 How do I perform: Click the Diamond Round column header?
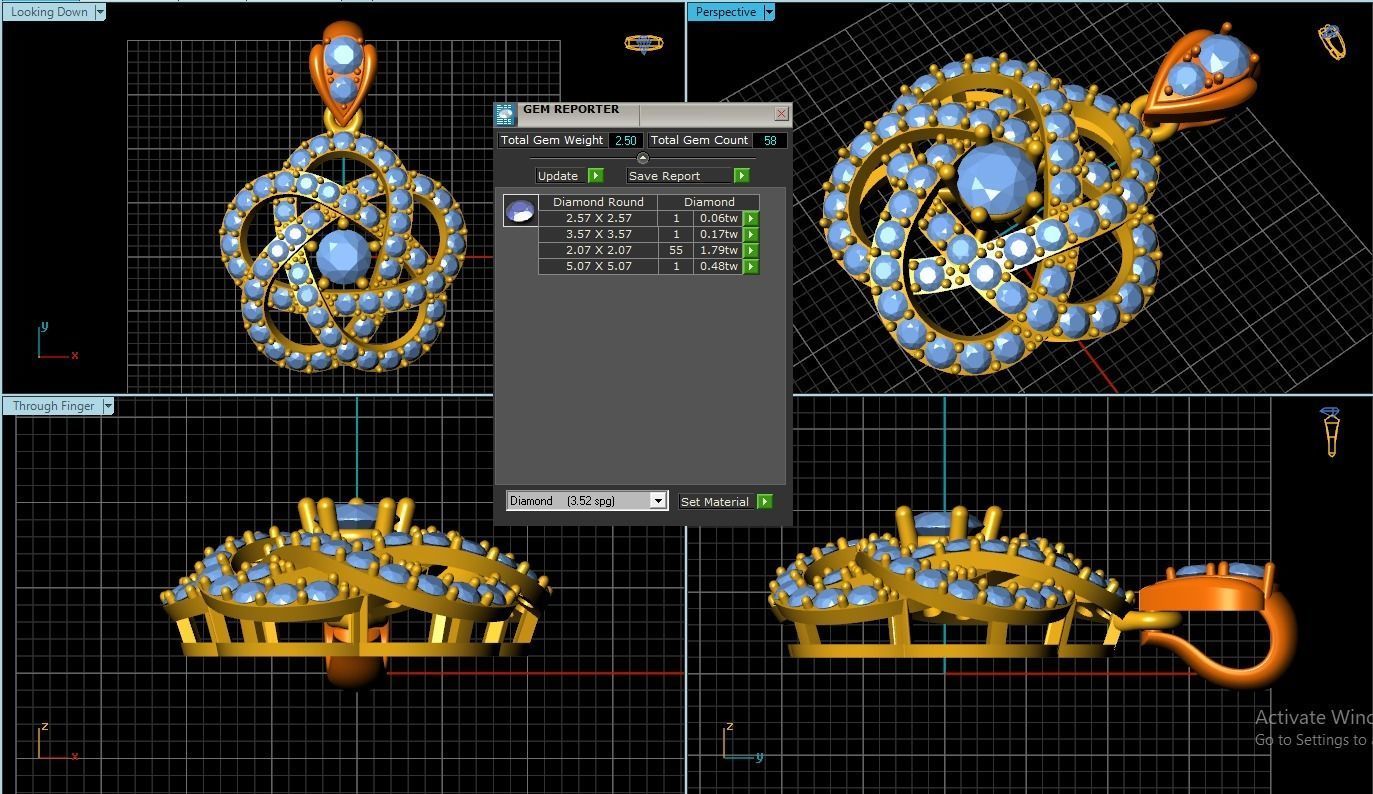pos(598,202)
